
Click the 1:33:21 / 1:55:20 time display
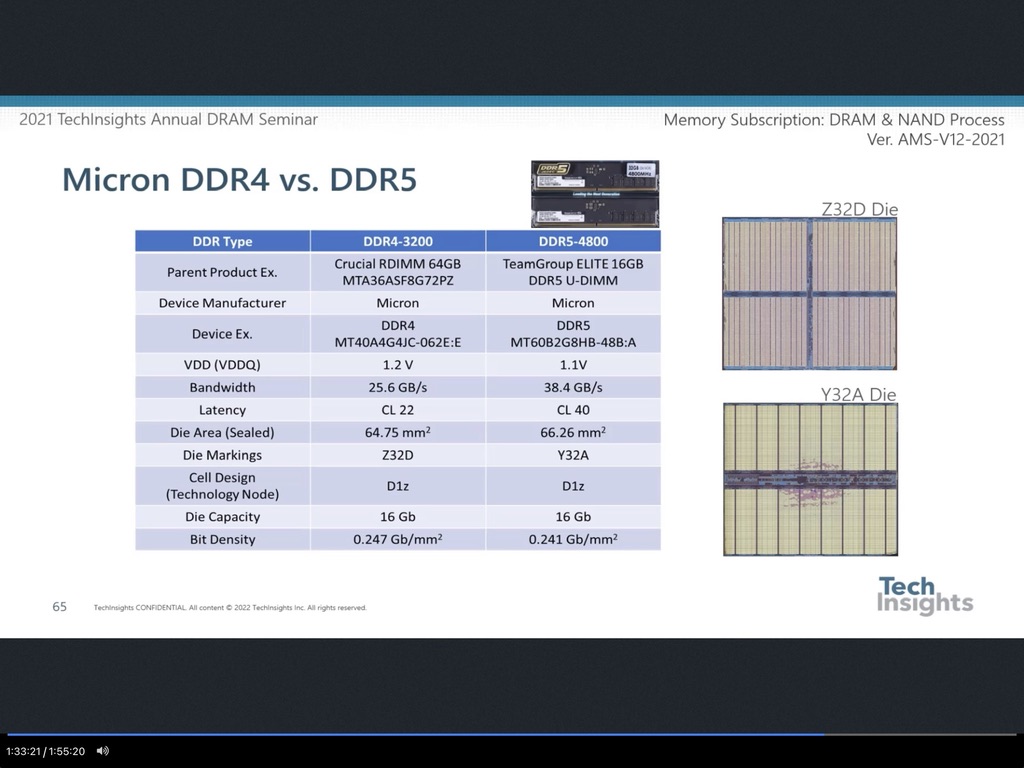(45, 751)
